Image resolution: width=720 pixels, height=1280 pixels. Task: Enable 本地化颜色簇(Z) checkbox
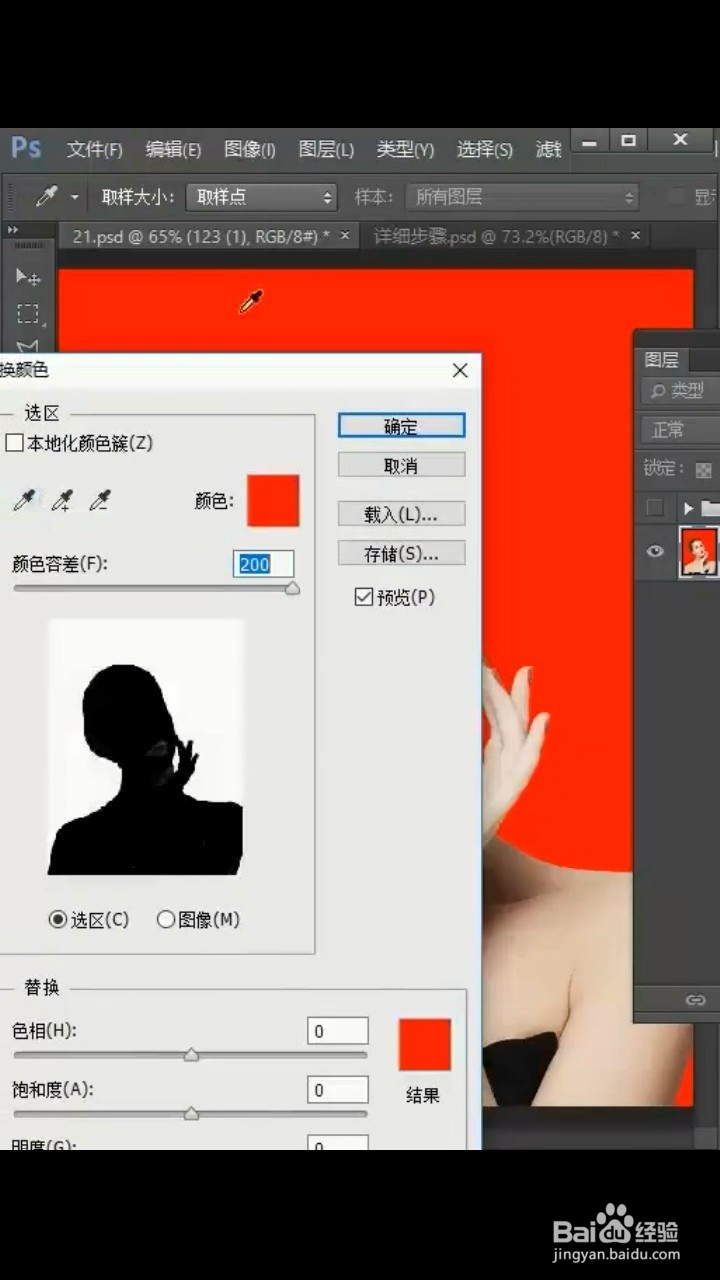14,443
